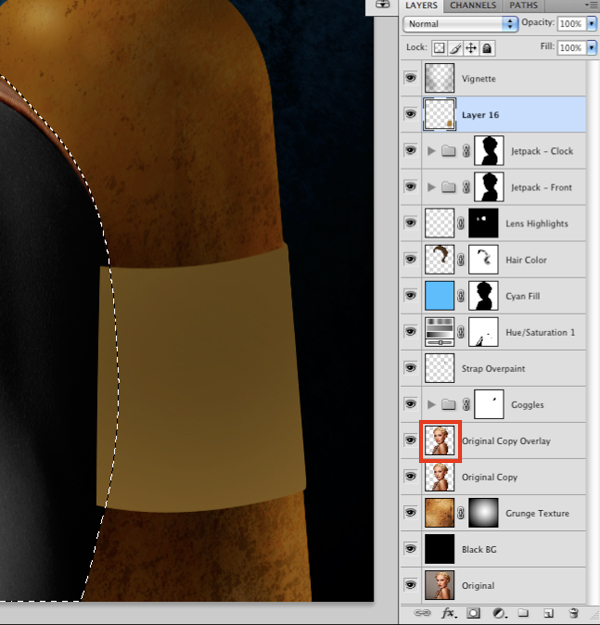Click the Jetpack – Clock folder icon
The height and width of the screenshot is (625, 600).
449,151
